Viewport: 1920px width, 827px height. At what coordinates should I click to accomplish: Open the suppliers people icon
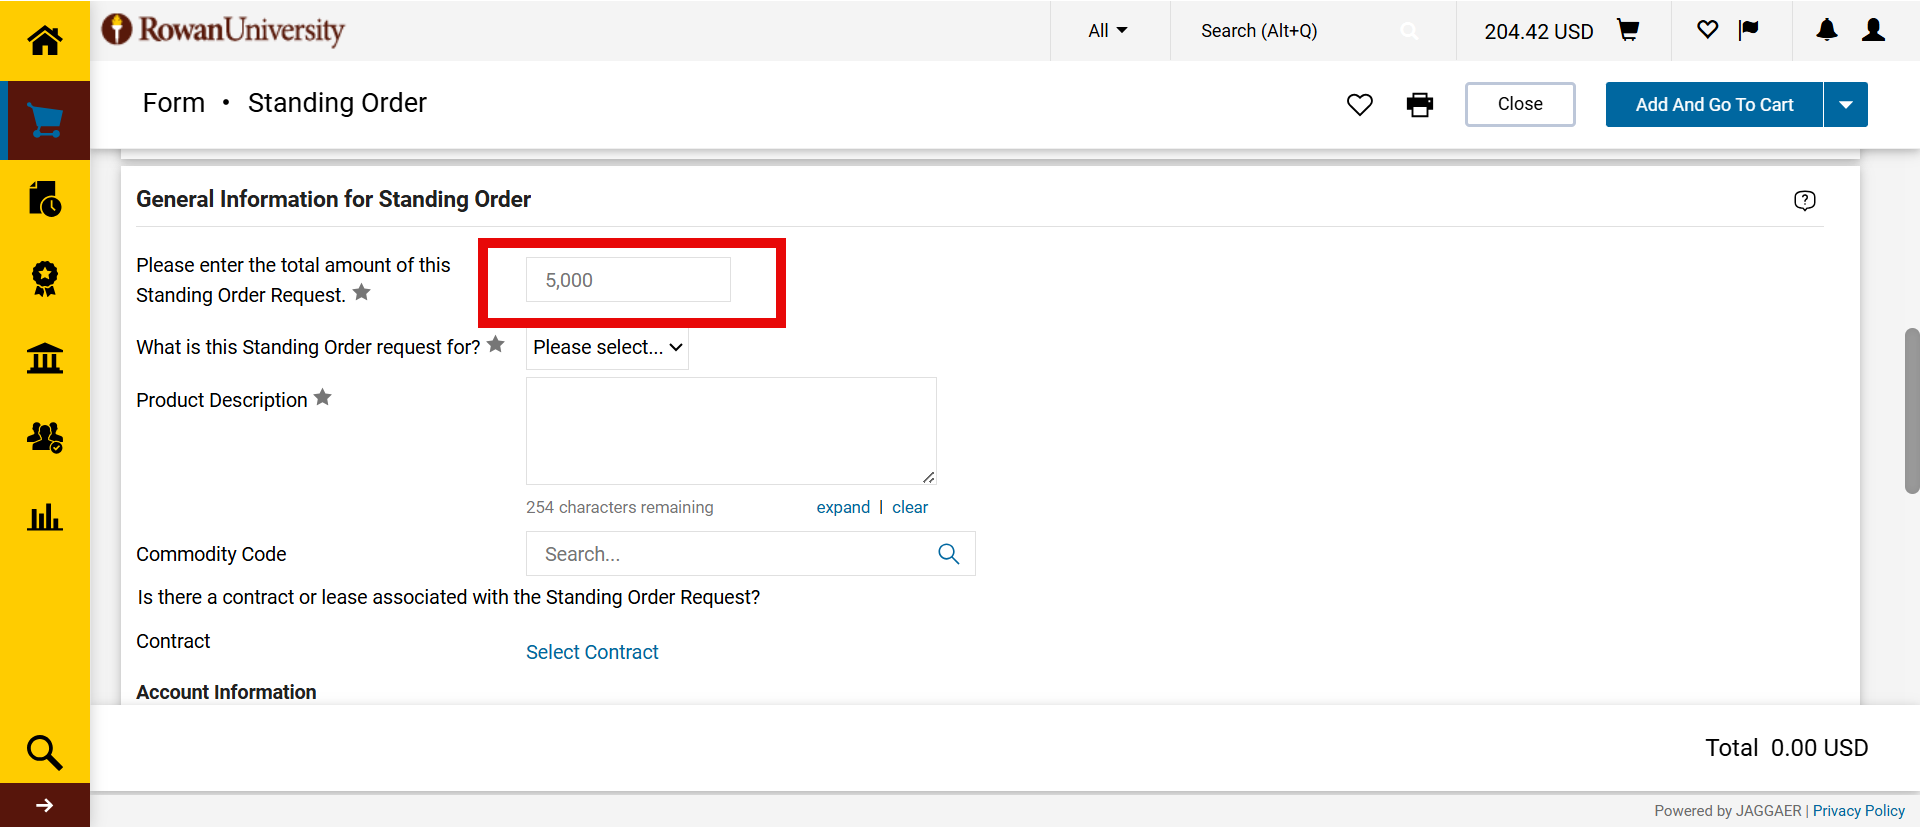pyautogui.click(x=45, y=437)
